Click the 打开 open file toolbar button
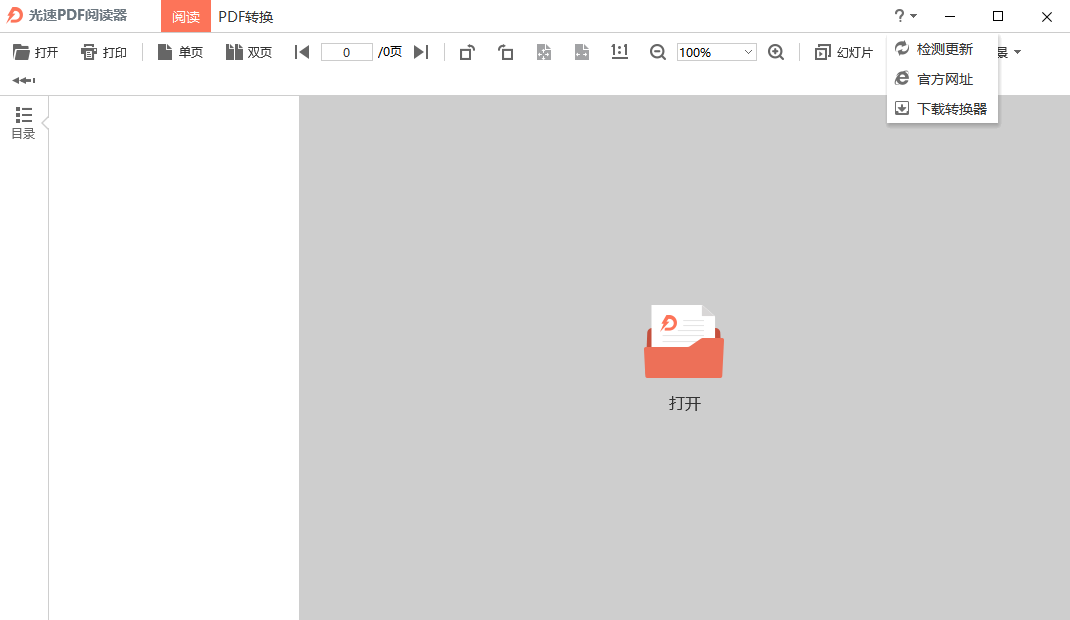This screenshot has height=620, width=1070. pyautogui.click(x=35, y=53)
